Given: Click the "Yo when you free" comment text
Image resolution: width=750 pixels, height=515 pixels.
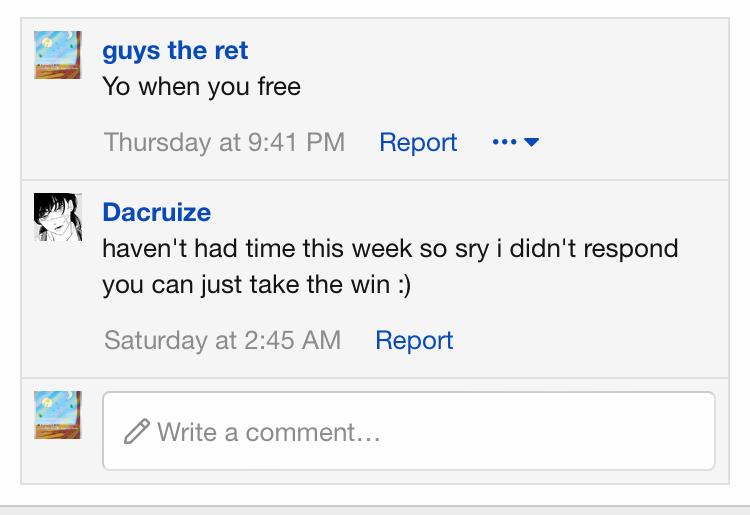Looking at the screenshot, I should point(201,87).
